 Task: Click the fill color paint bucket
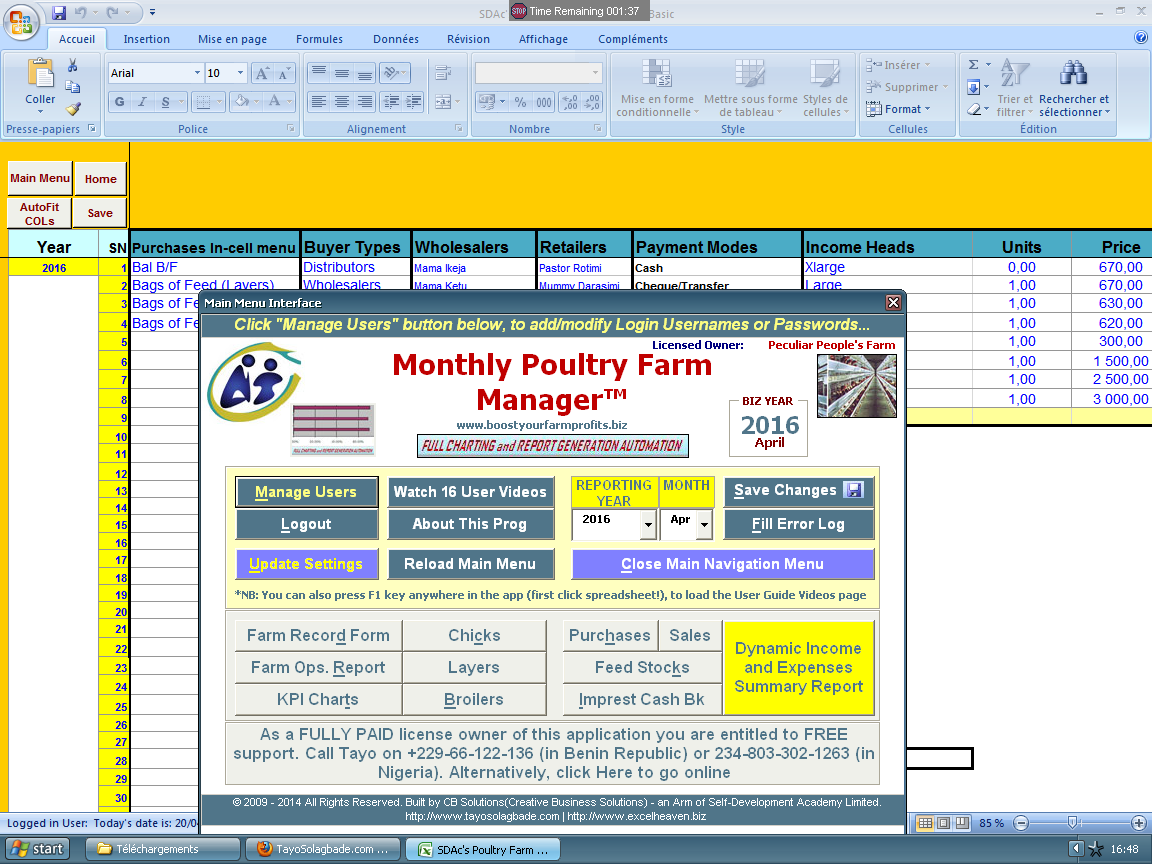(240, 102)
